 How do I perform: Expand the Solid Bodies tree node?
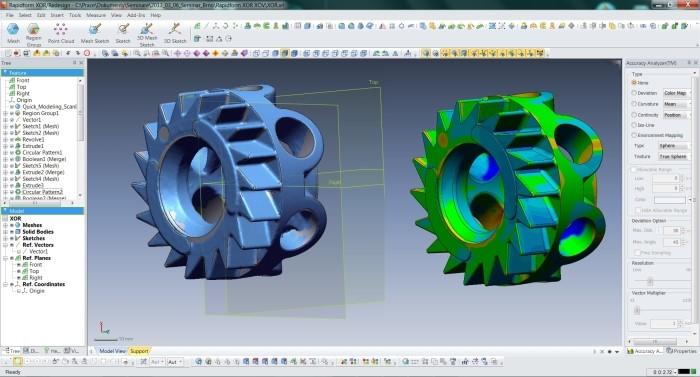tap(5, 232)
